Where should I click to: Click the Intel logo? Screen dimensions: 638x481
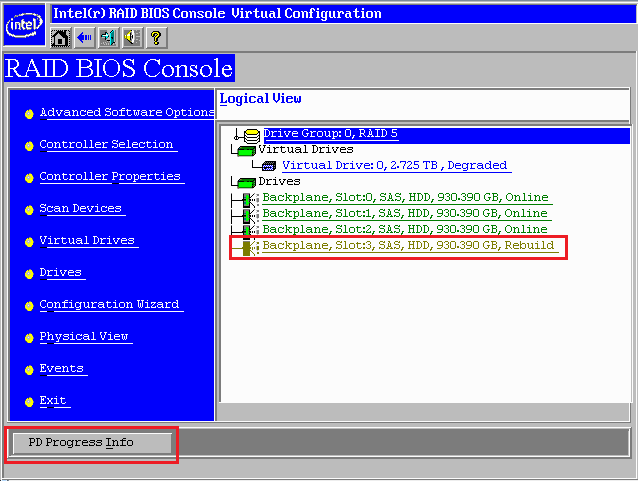[x=24, y=25]
